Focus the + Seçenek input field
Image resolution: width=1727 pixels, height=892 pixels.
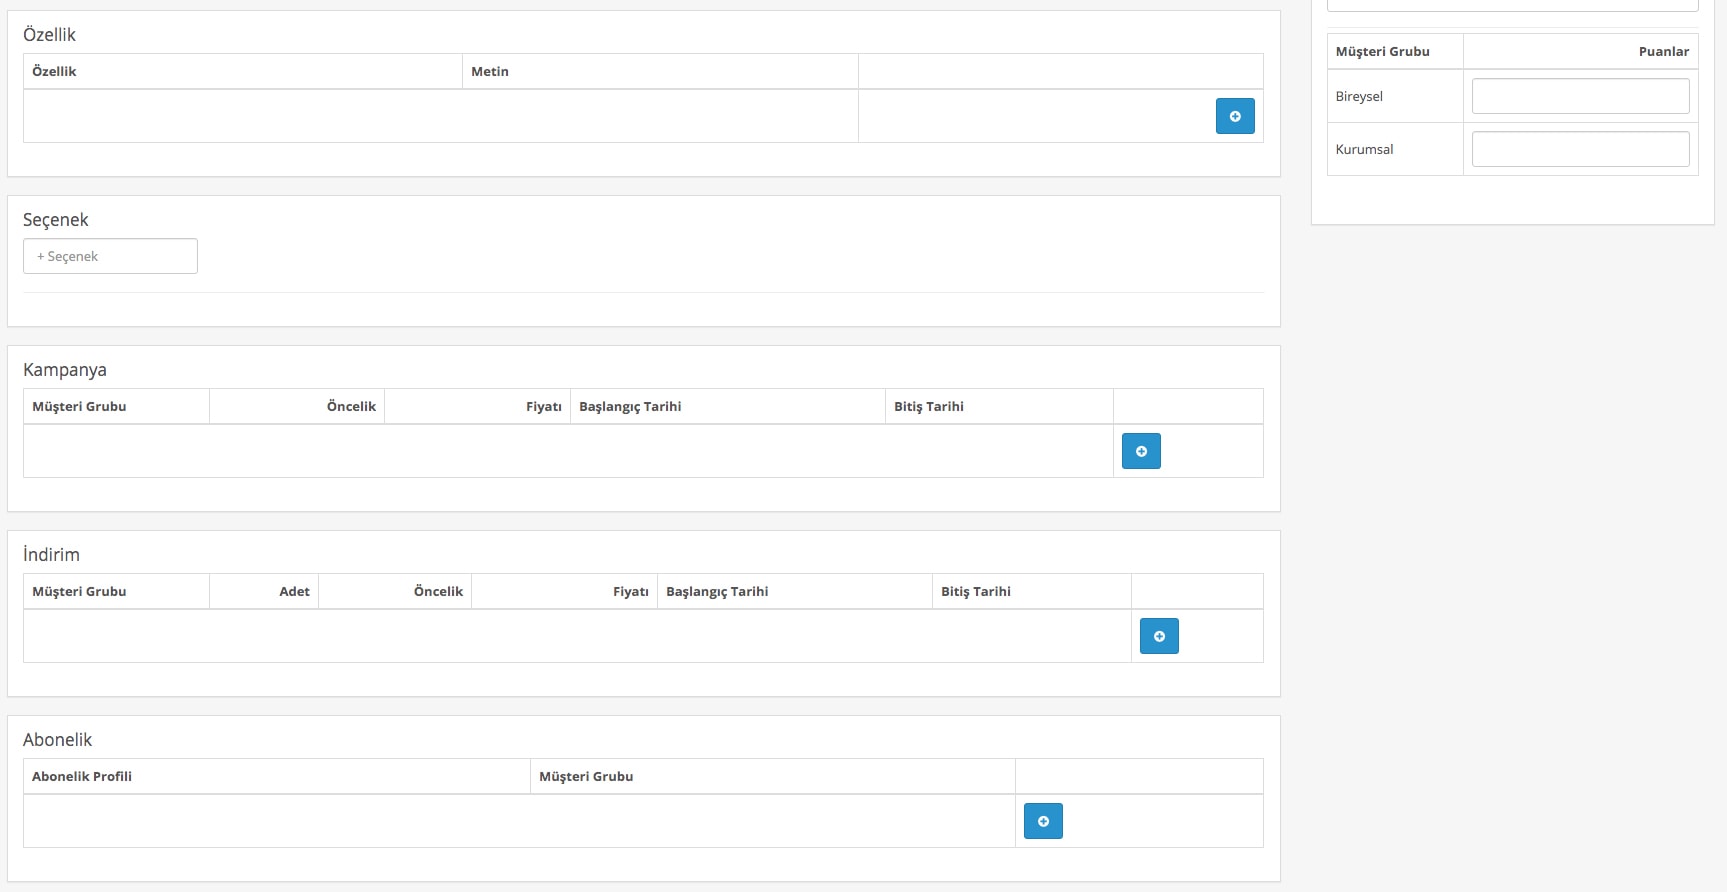(x=110, y=256)
